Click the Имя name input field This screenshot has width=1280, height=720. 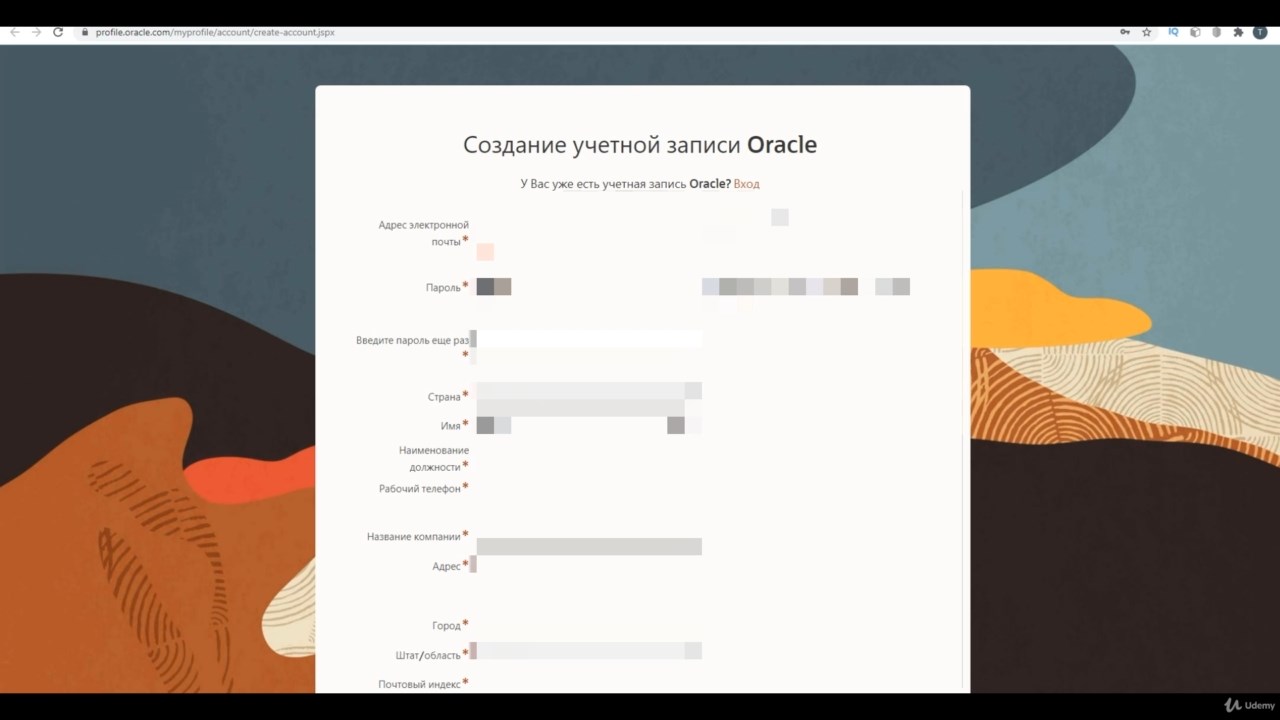tap(588, 426)
